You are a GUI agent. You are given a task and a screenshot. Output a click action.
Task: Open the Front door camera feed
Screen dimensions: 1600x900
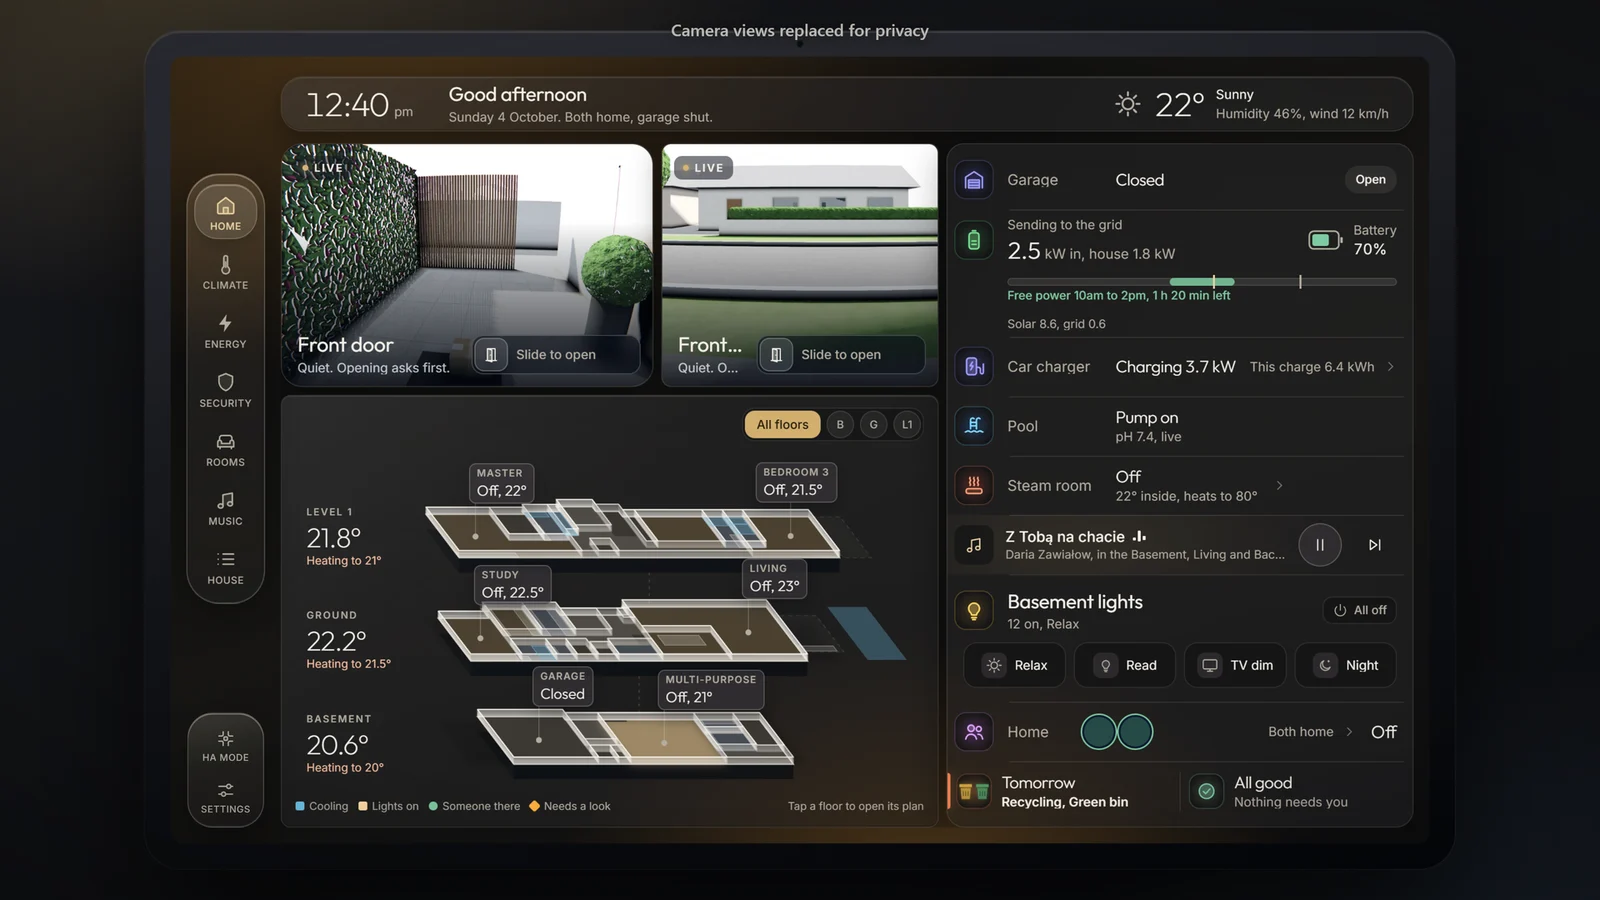coord(466,265)
